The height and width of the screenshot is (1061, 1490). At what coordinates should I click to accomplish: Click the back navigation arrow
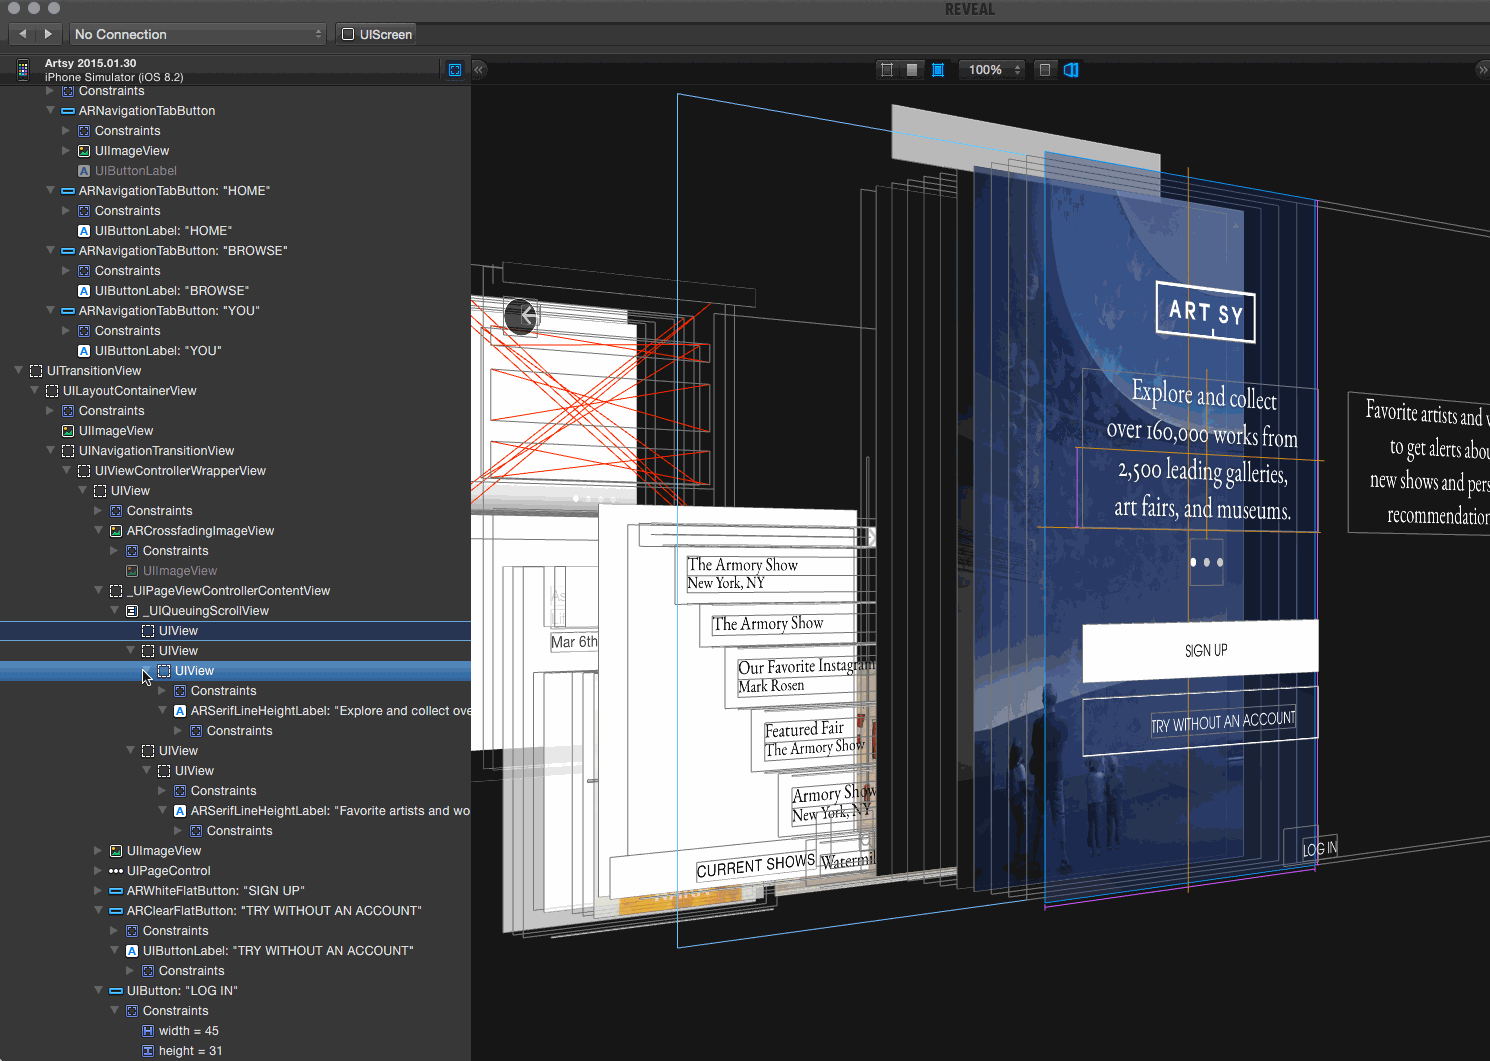pos(23,34)
